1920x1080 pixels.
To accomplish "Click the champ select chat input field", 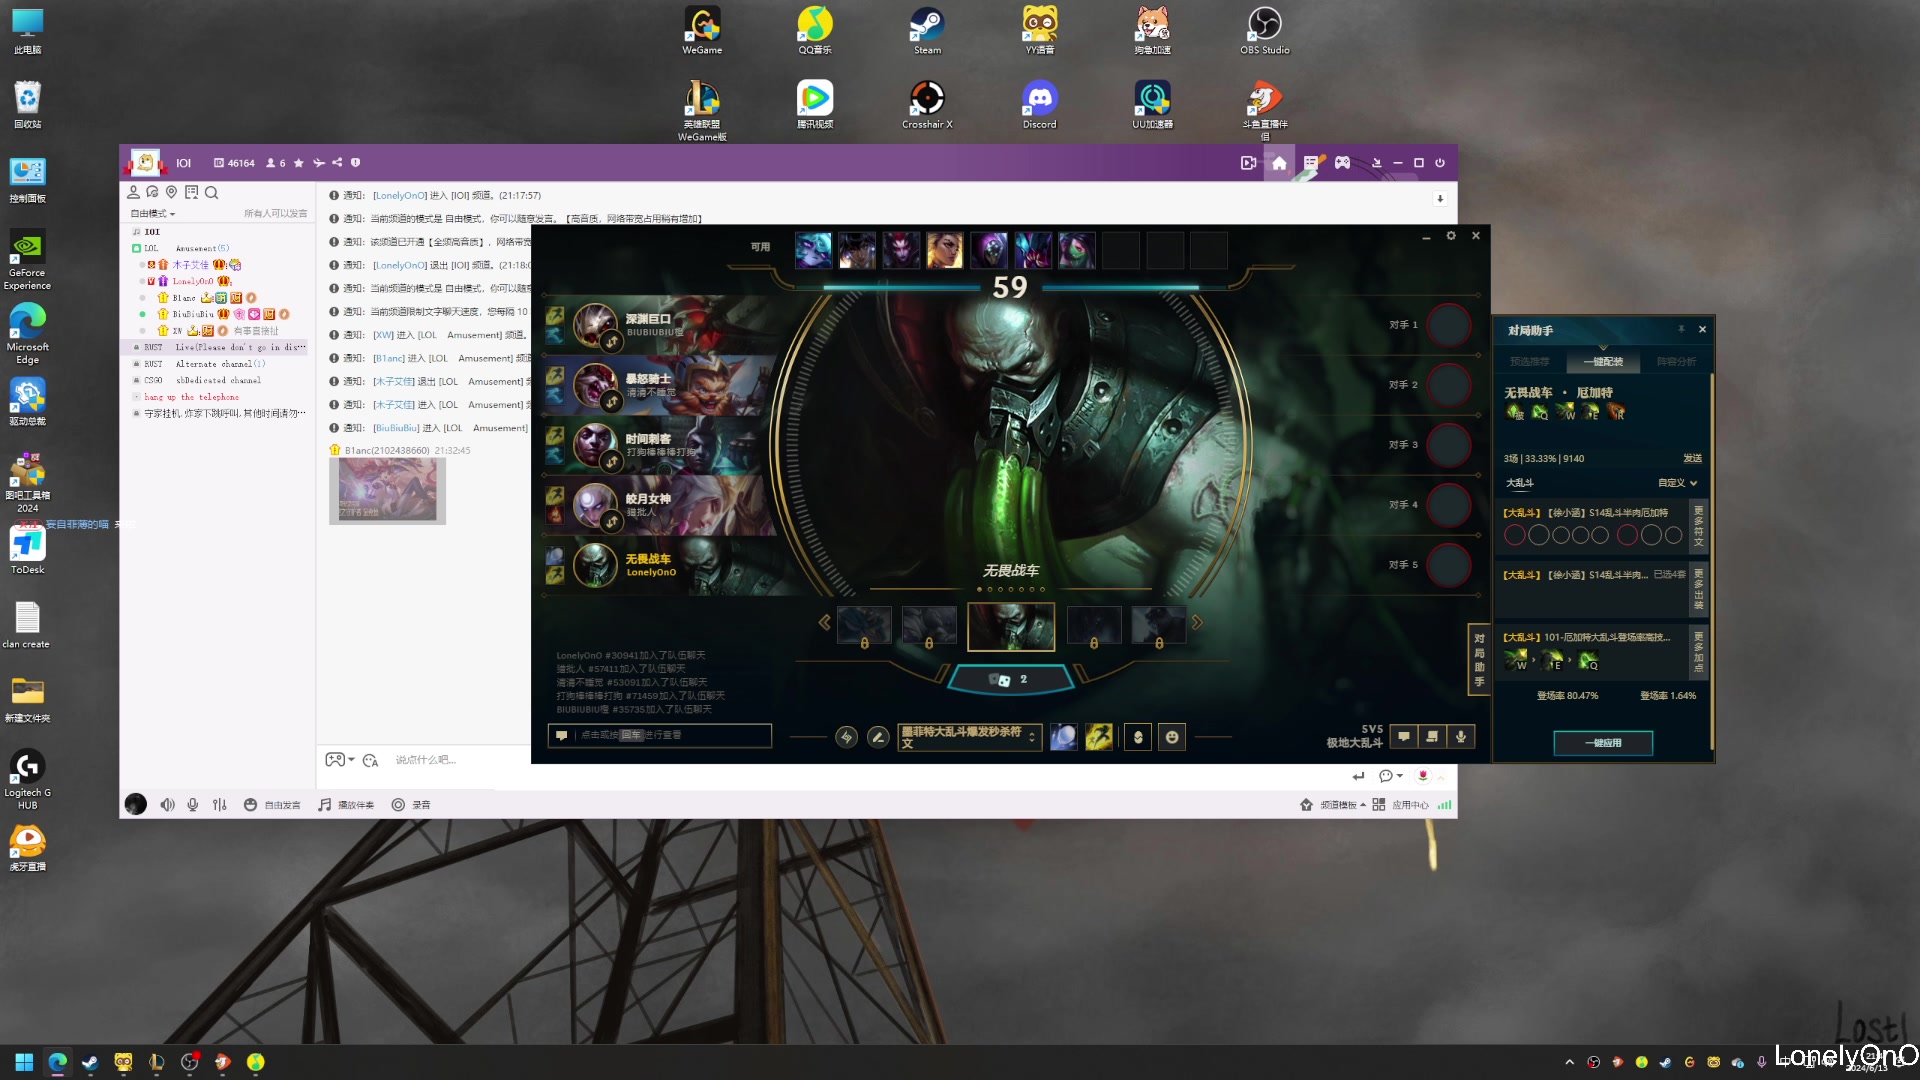I will [660, 735].
